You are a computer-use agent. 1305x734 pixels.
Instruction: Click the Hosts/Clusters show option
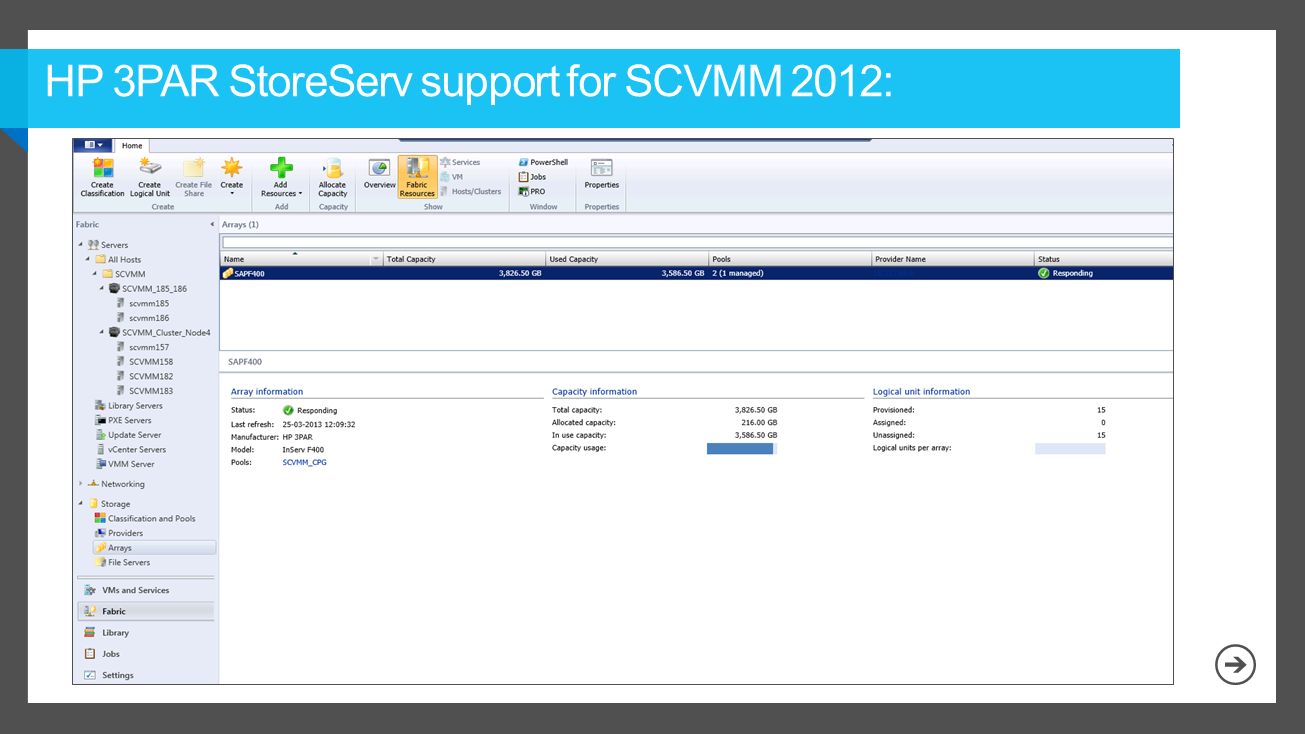click(471, 191)
